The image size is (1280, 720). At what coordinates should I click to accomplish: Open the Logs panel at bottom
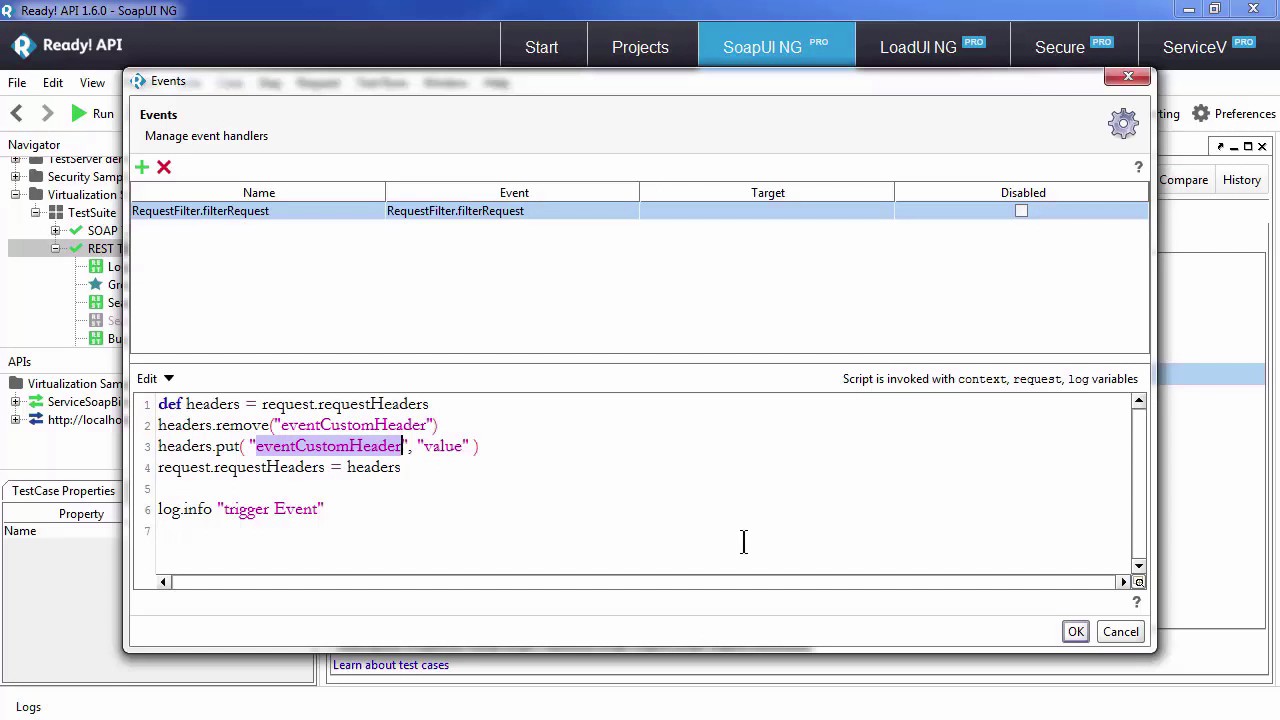(28, 707)
